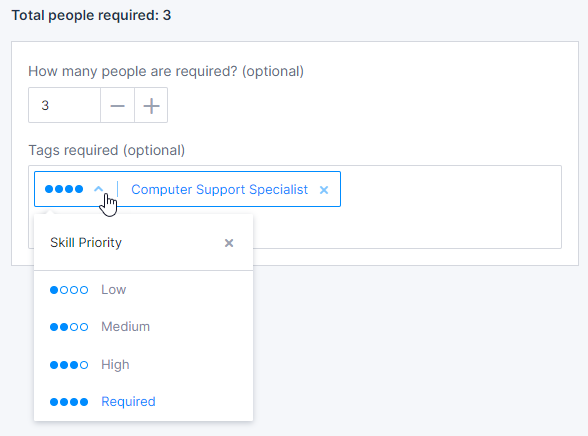Click the Skill Priority popup heading
This screenshot has height=436, width=588.
point(86,243)
